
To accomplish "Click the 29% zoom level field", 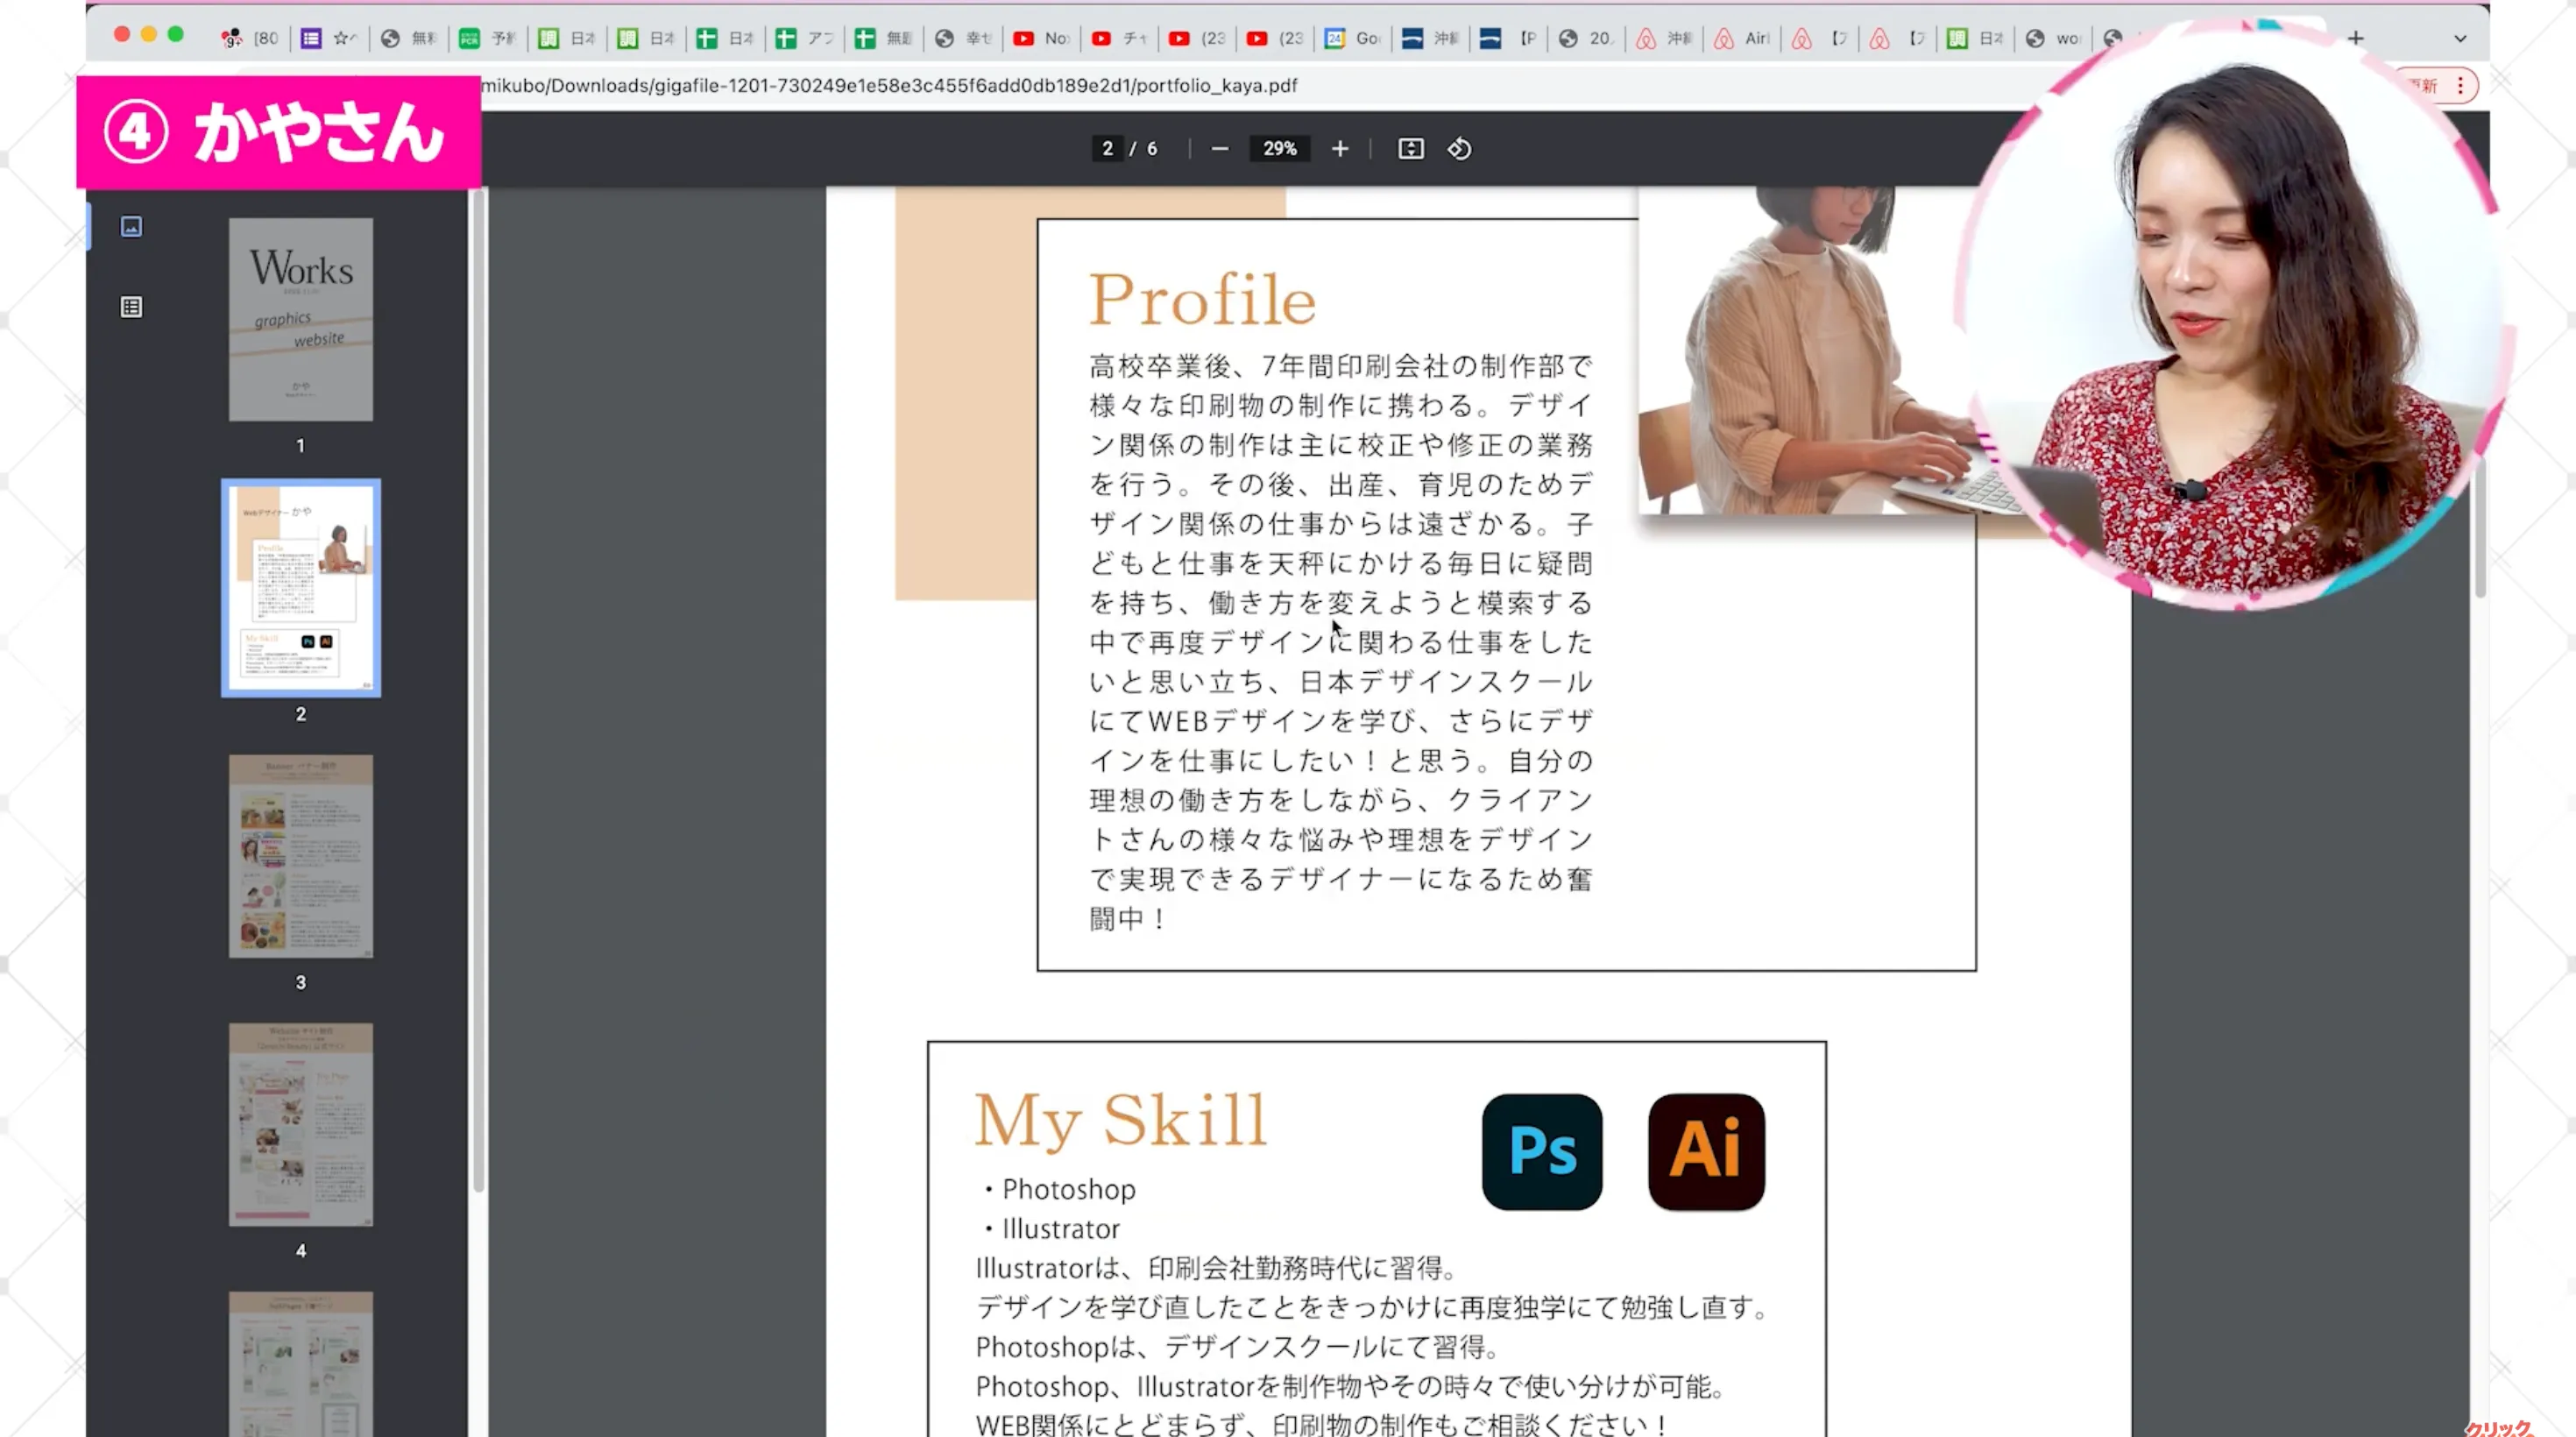I will [1279, 149].
